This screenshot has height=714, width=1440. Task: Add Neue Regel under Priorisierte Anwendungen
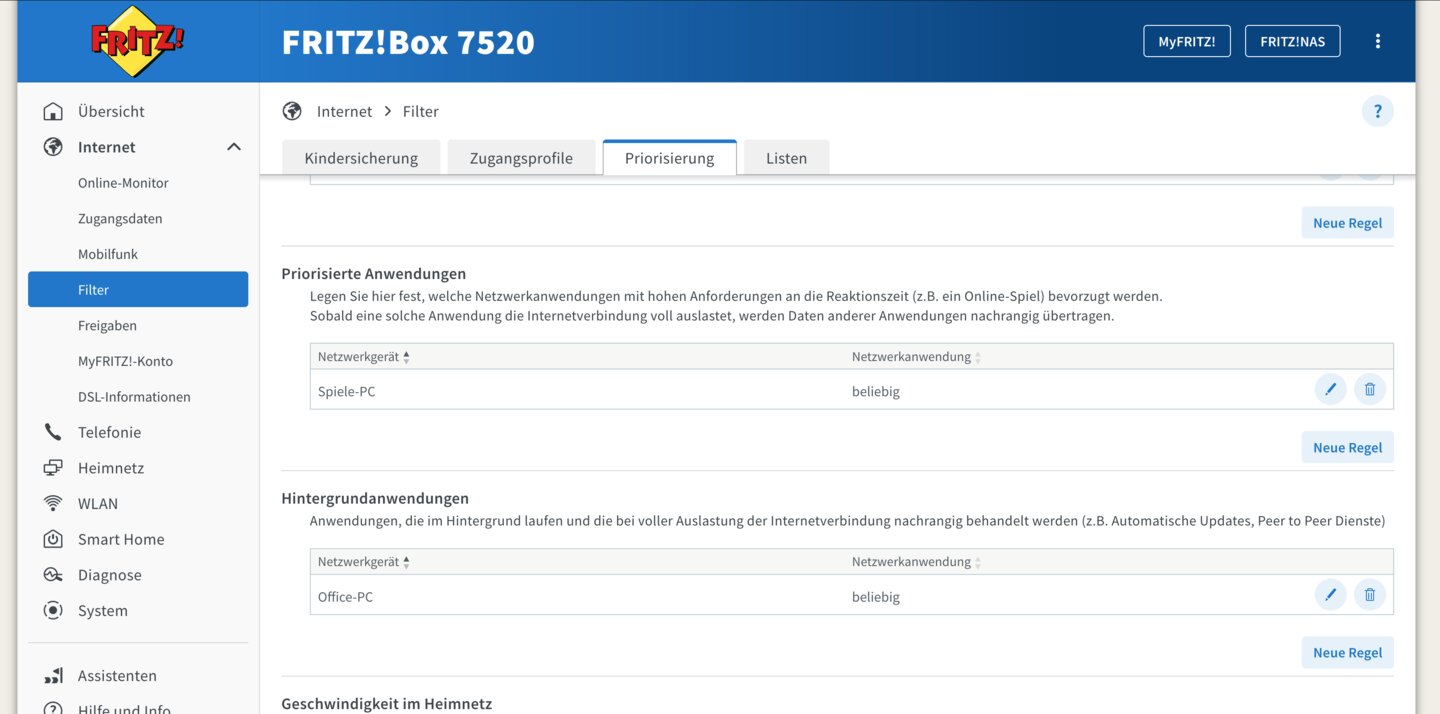pyautogui.click(x=1347, y=447)
